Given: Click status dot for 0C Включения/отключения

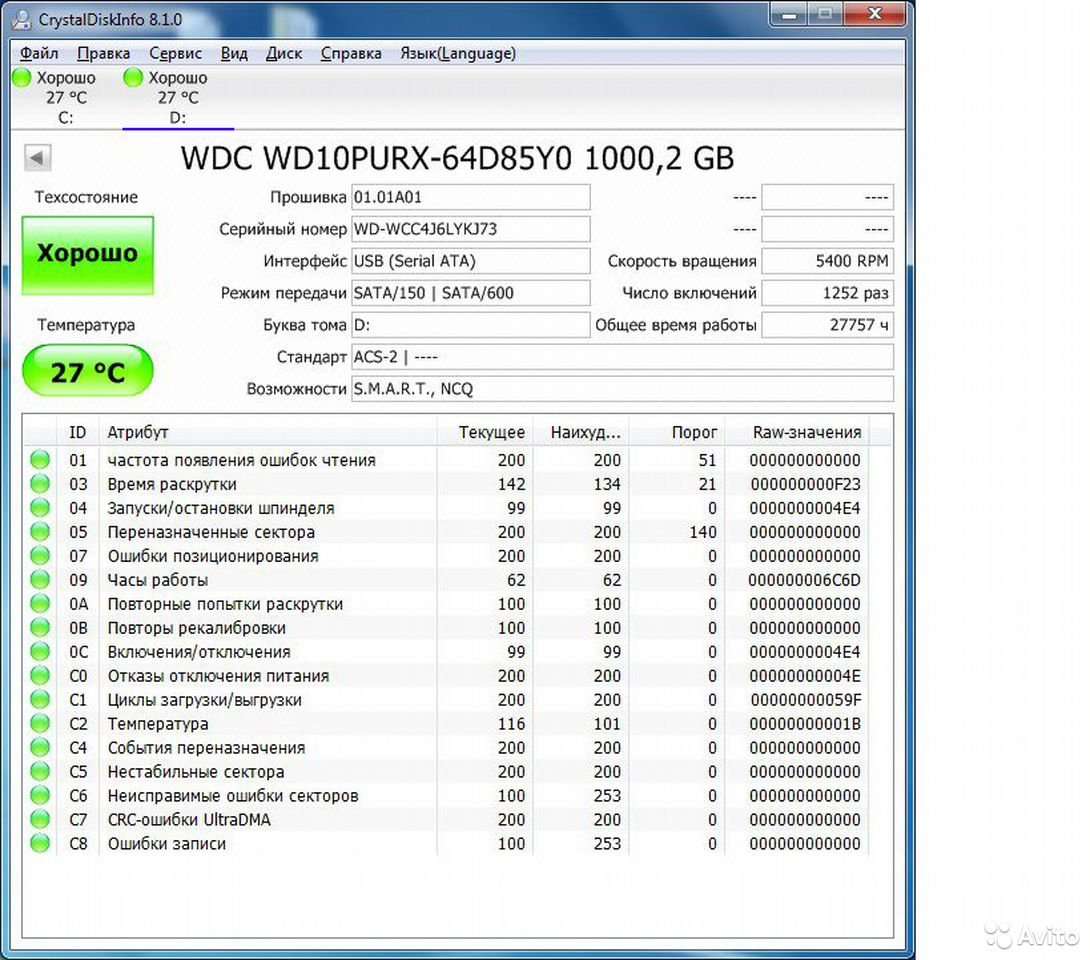Looking at the screenshot, I should point(40,651).
